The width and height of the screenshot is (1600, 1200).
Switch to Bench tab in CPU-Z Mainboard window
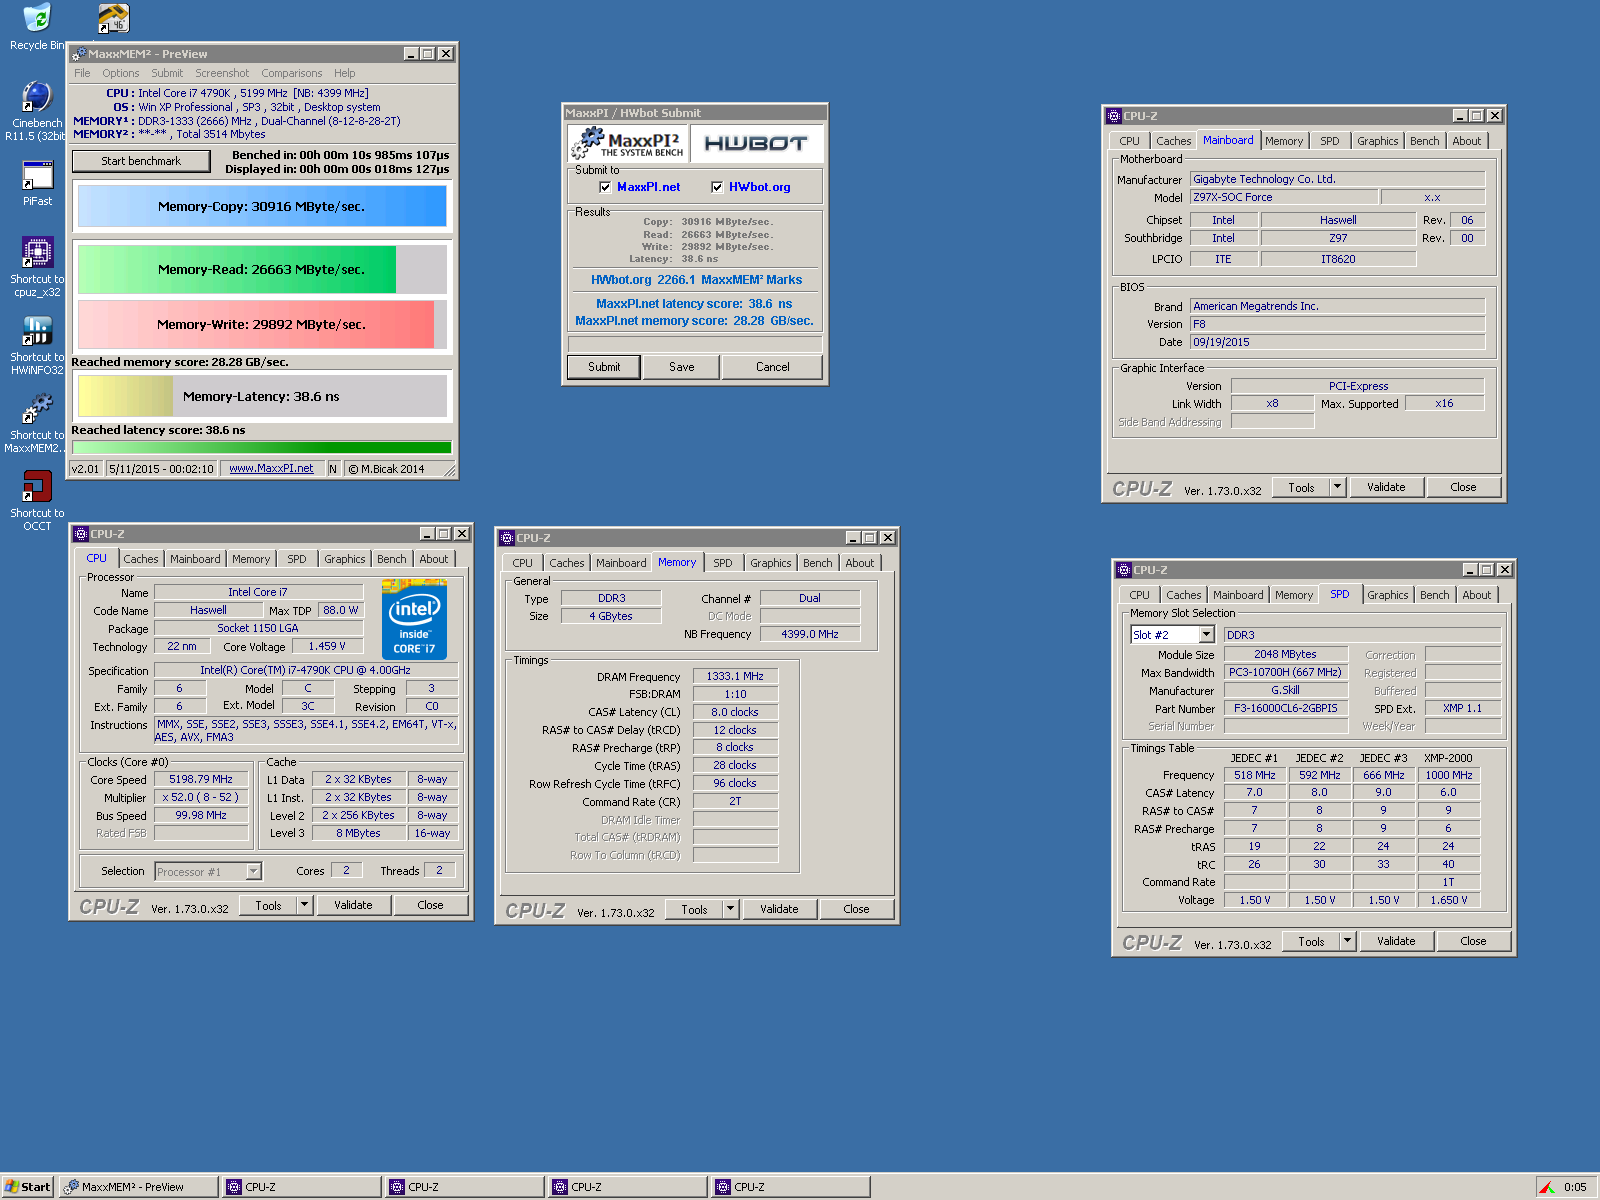coord(1425,141)
